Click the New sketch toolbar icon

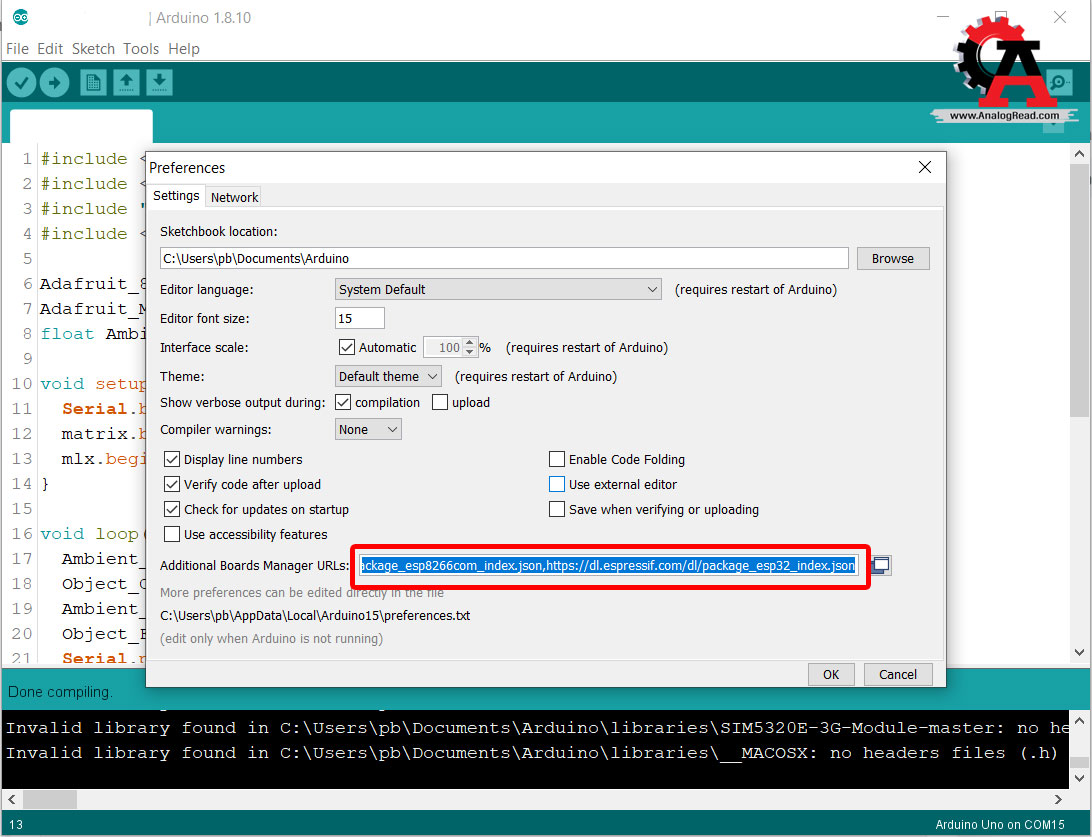[93, 83]
